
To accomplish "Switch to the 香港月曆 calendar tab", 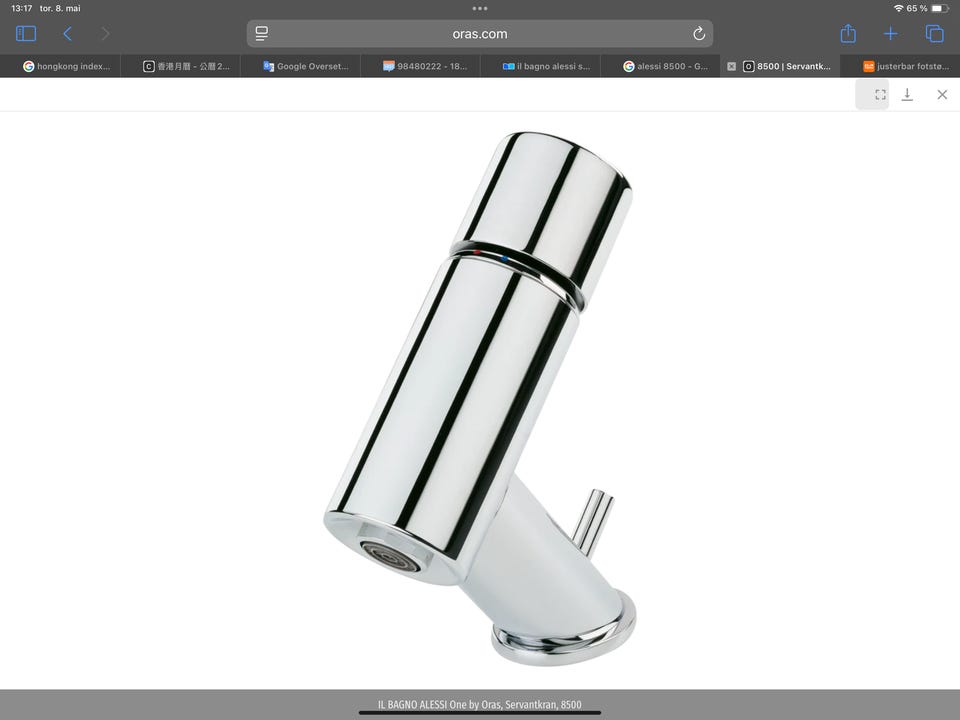I will click(180, 66).
